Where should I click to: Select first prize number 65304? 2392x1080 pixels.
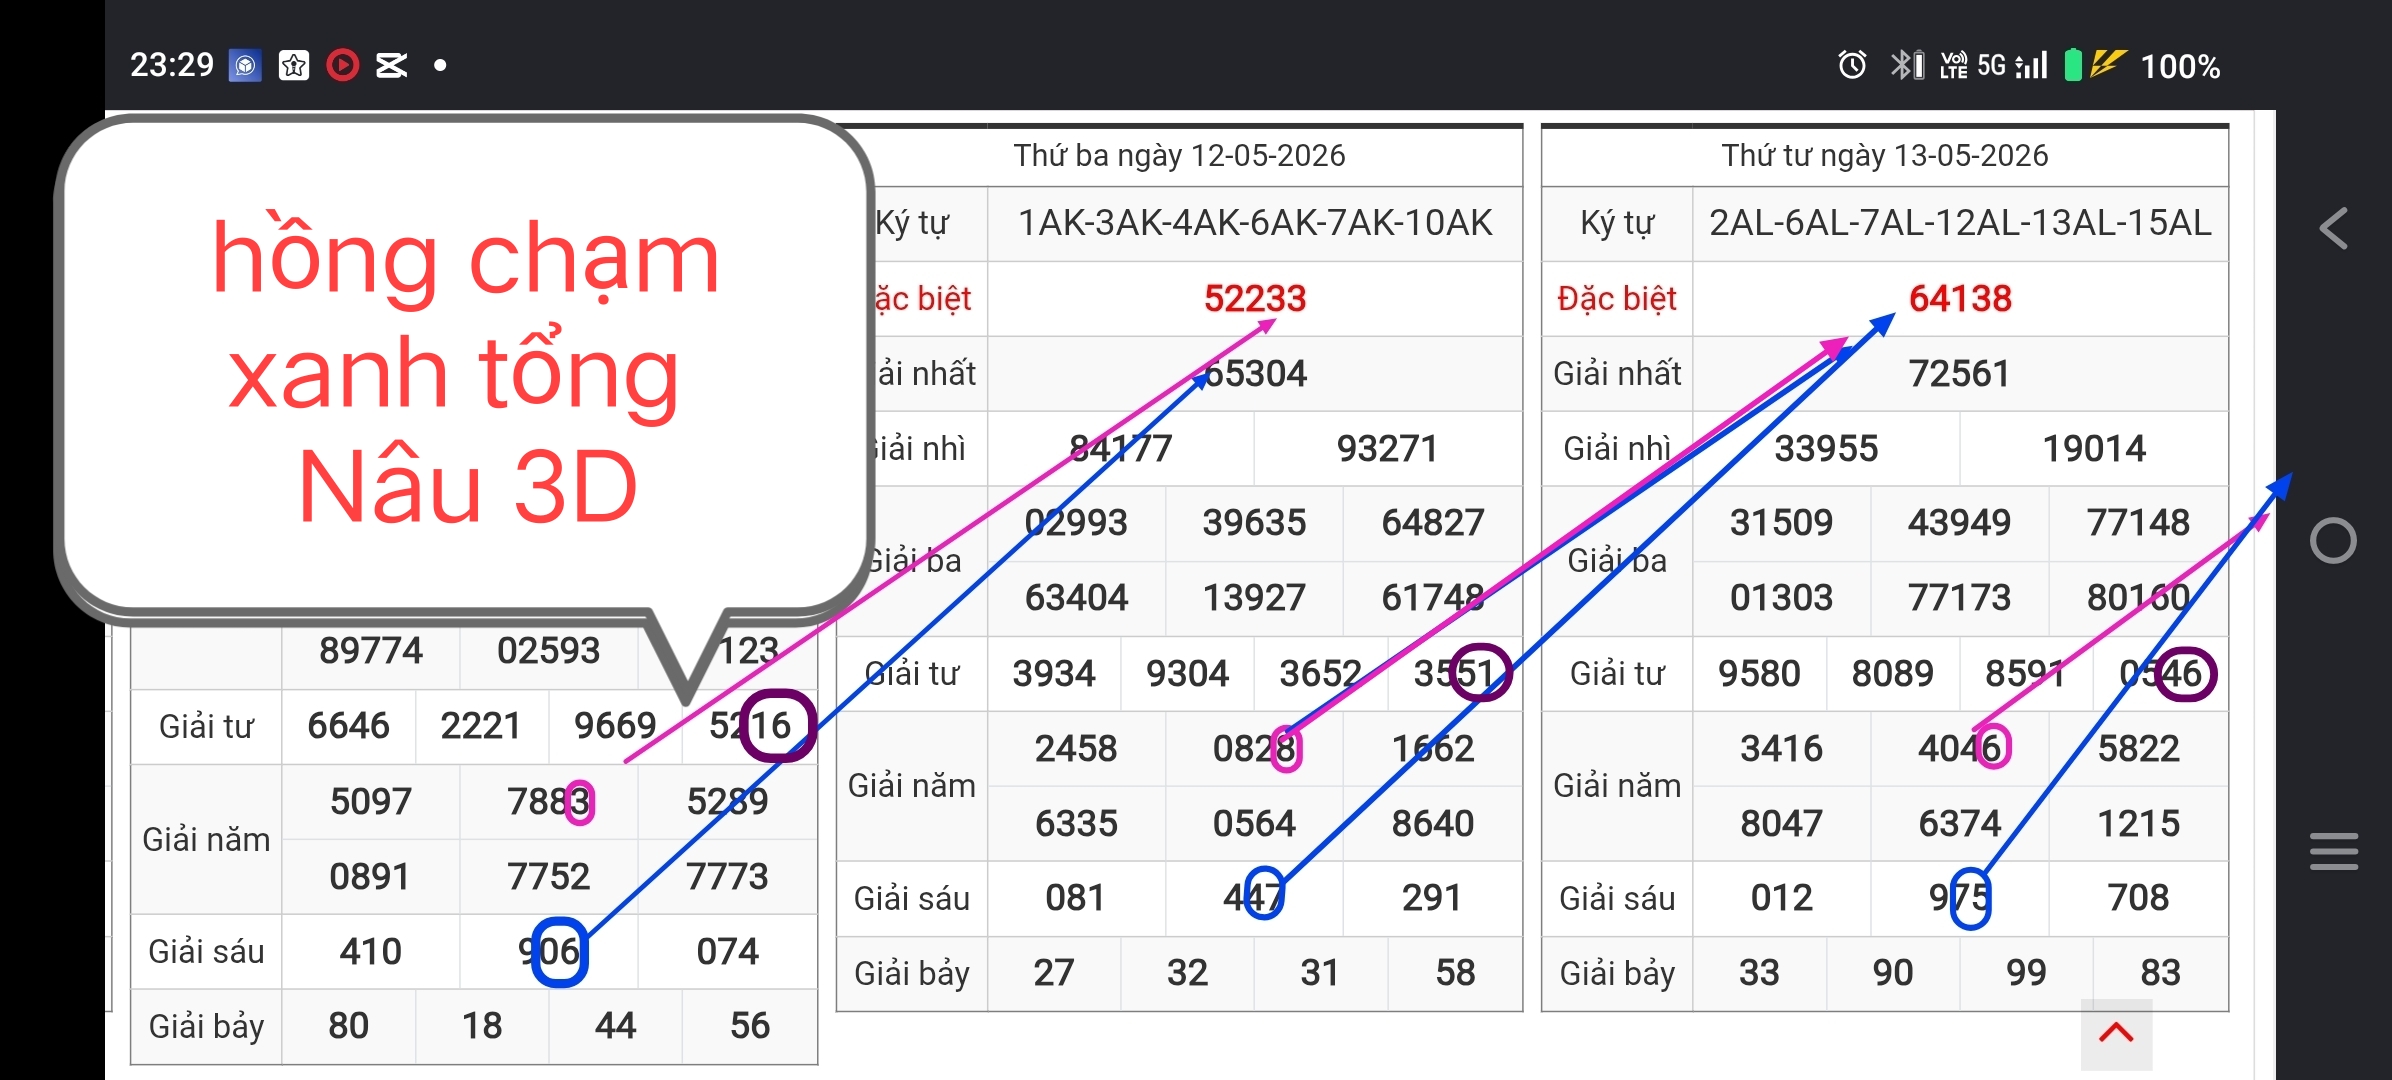click(1255, 373)
